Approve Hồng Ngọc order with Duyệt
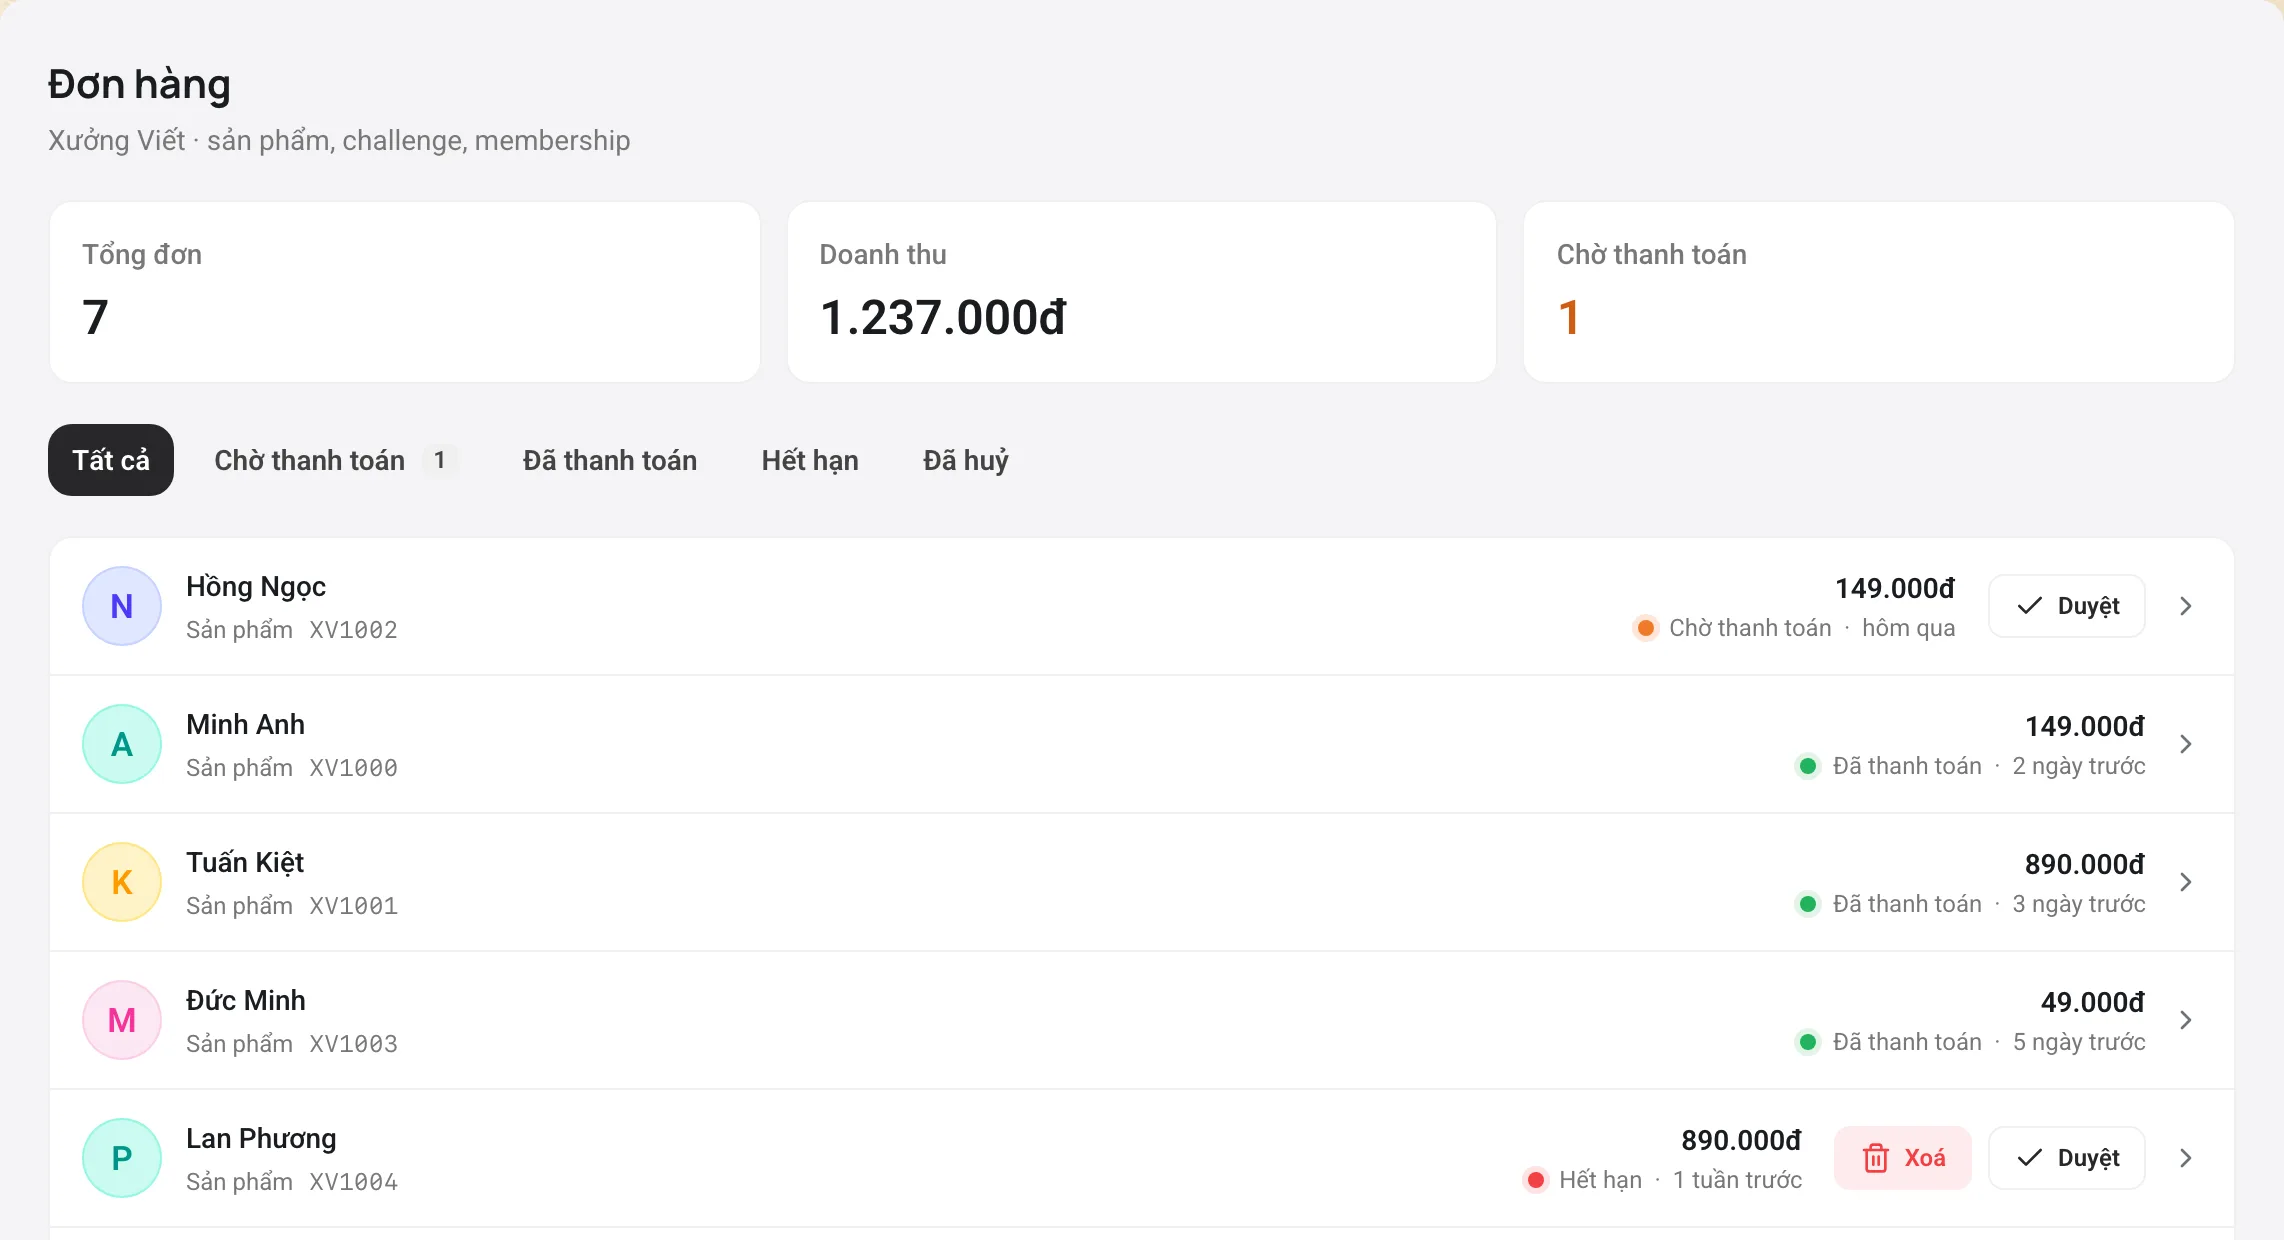The height and width of the screenshot is (1240, 2284). (2067, 606)
